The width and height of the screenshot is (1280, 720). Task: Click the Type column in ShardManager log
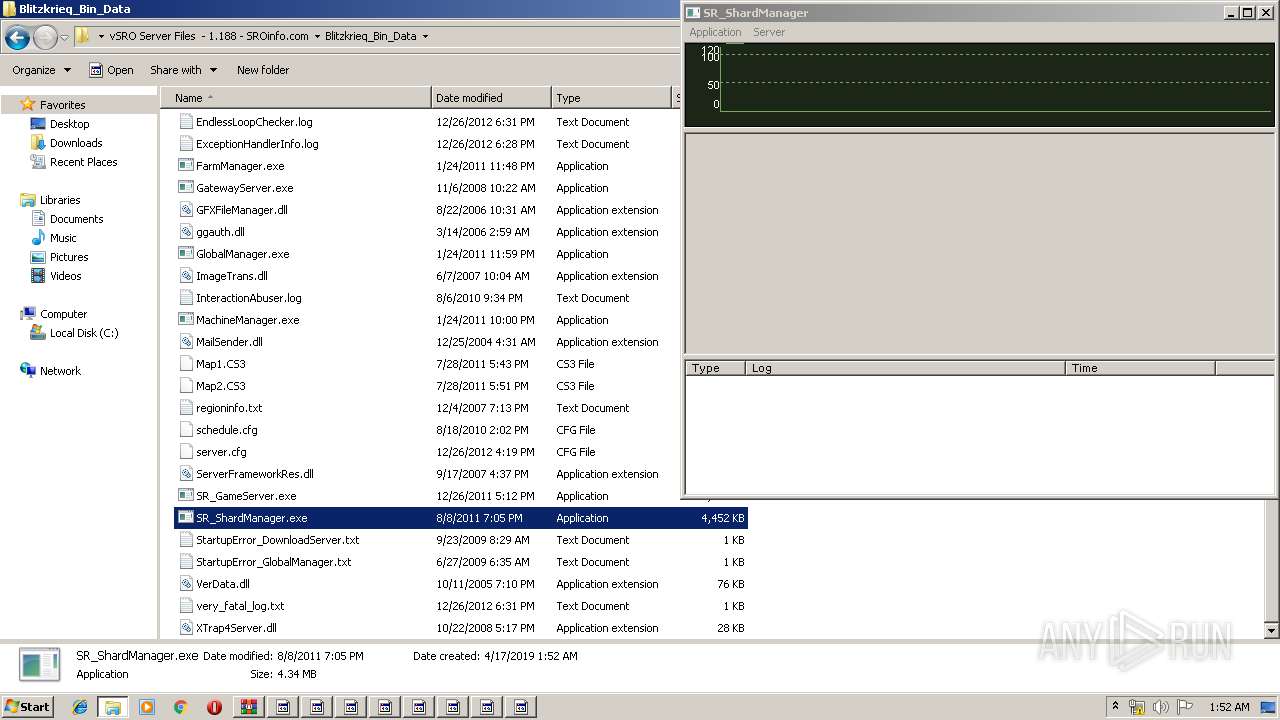click(x=715, y=368)
